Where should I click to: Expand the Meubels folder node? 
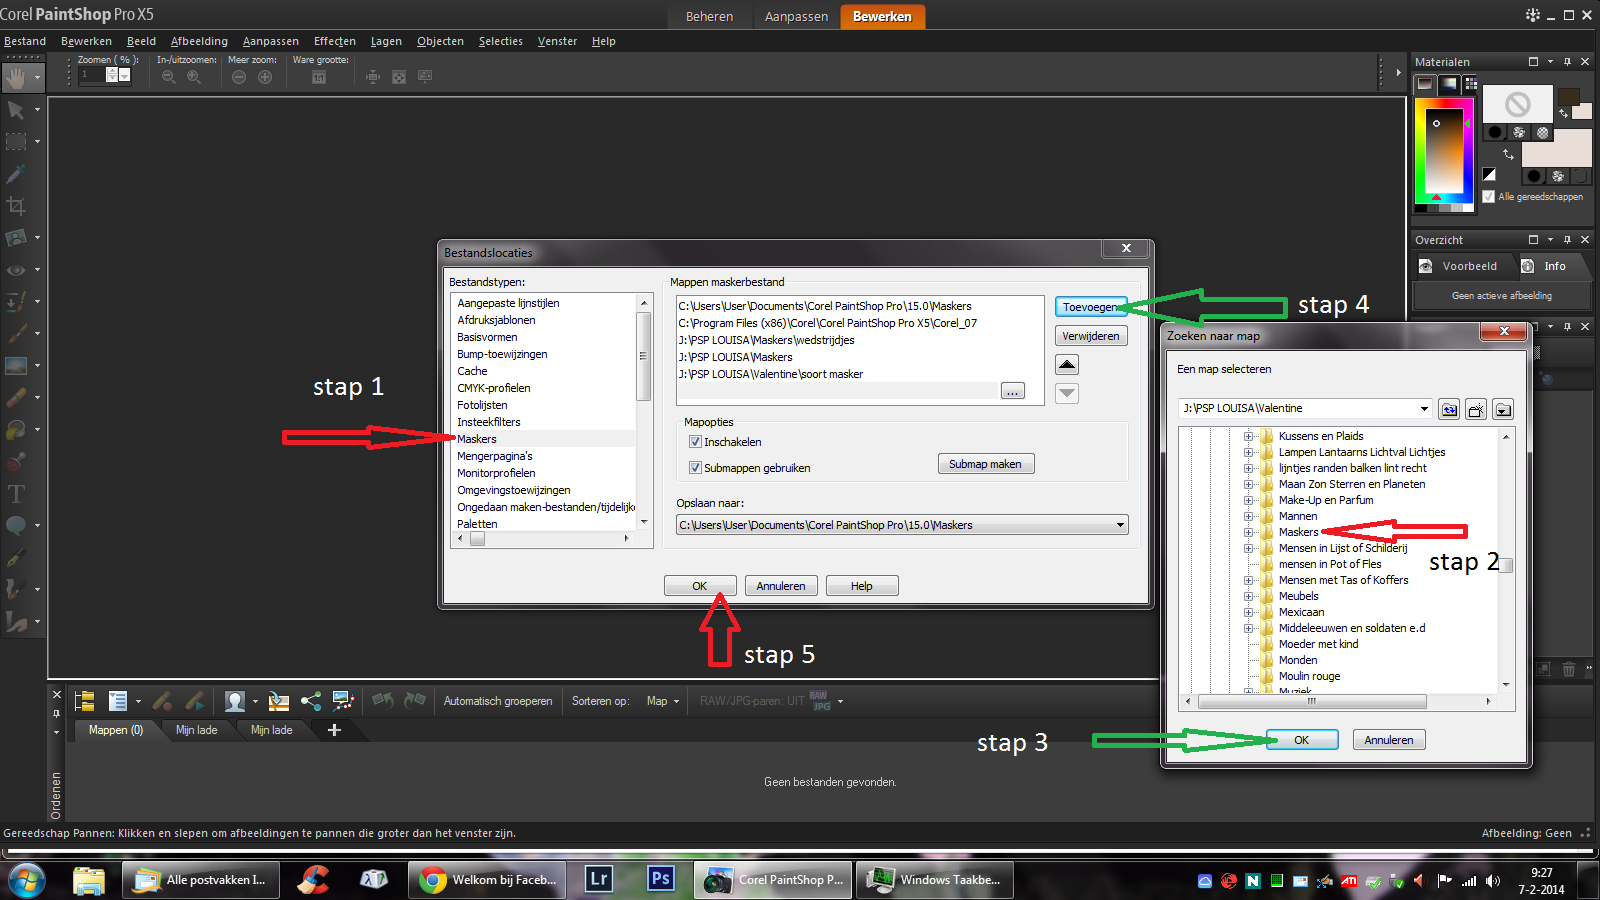pyautogui.click(x=1248, y=596)
